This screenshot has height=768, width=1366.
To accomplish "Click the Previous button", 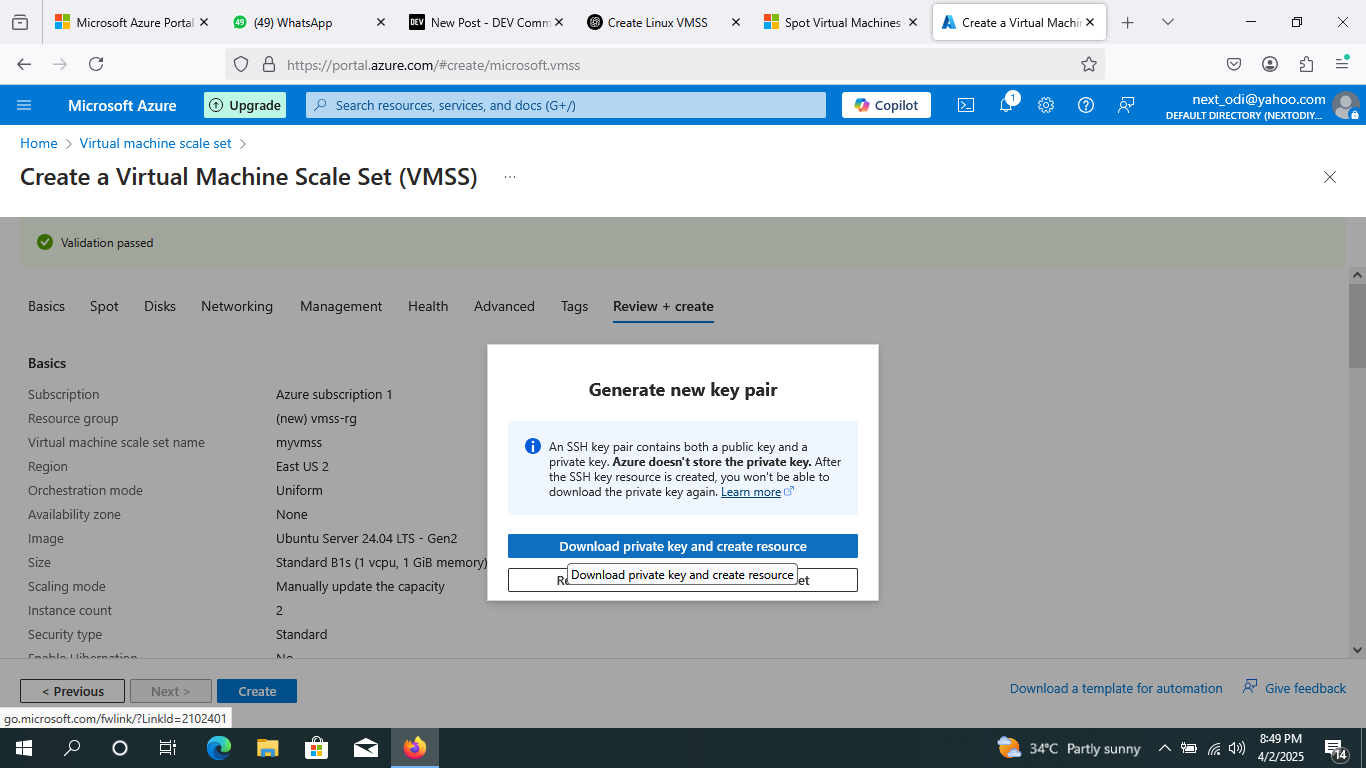I will coord(72,691).
